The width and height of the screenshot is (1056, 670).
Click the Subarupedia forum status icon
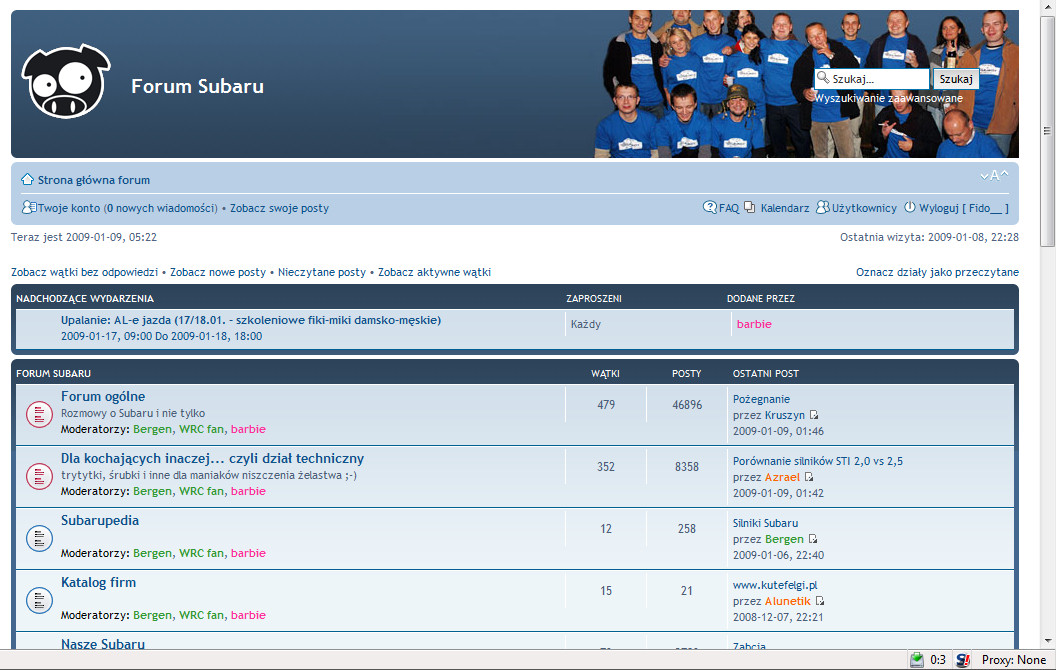click(x=39, y=538)
